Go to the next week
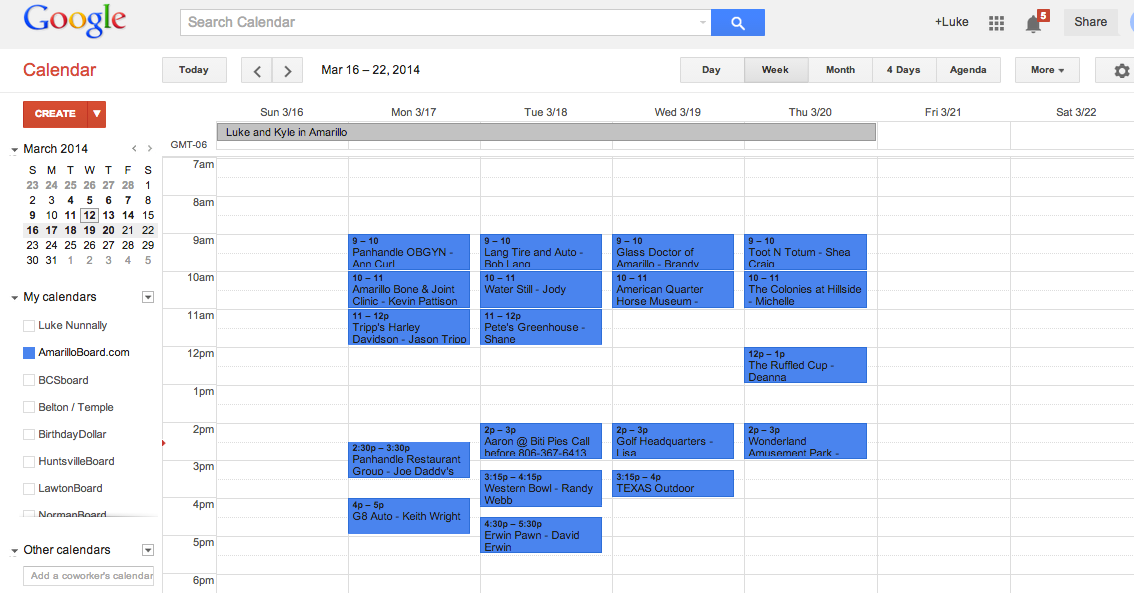The height and width of the screenshot is (593, 1134). [x=287, y=71]
